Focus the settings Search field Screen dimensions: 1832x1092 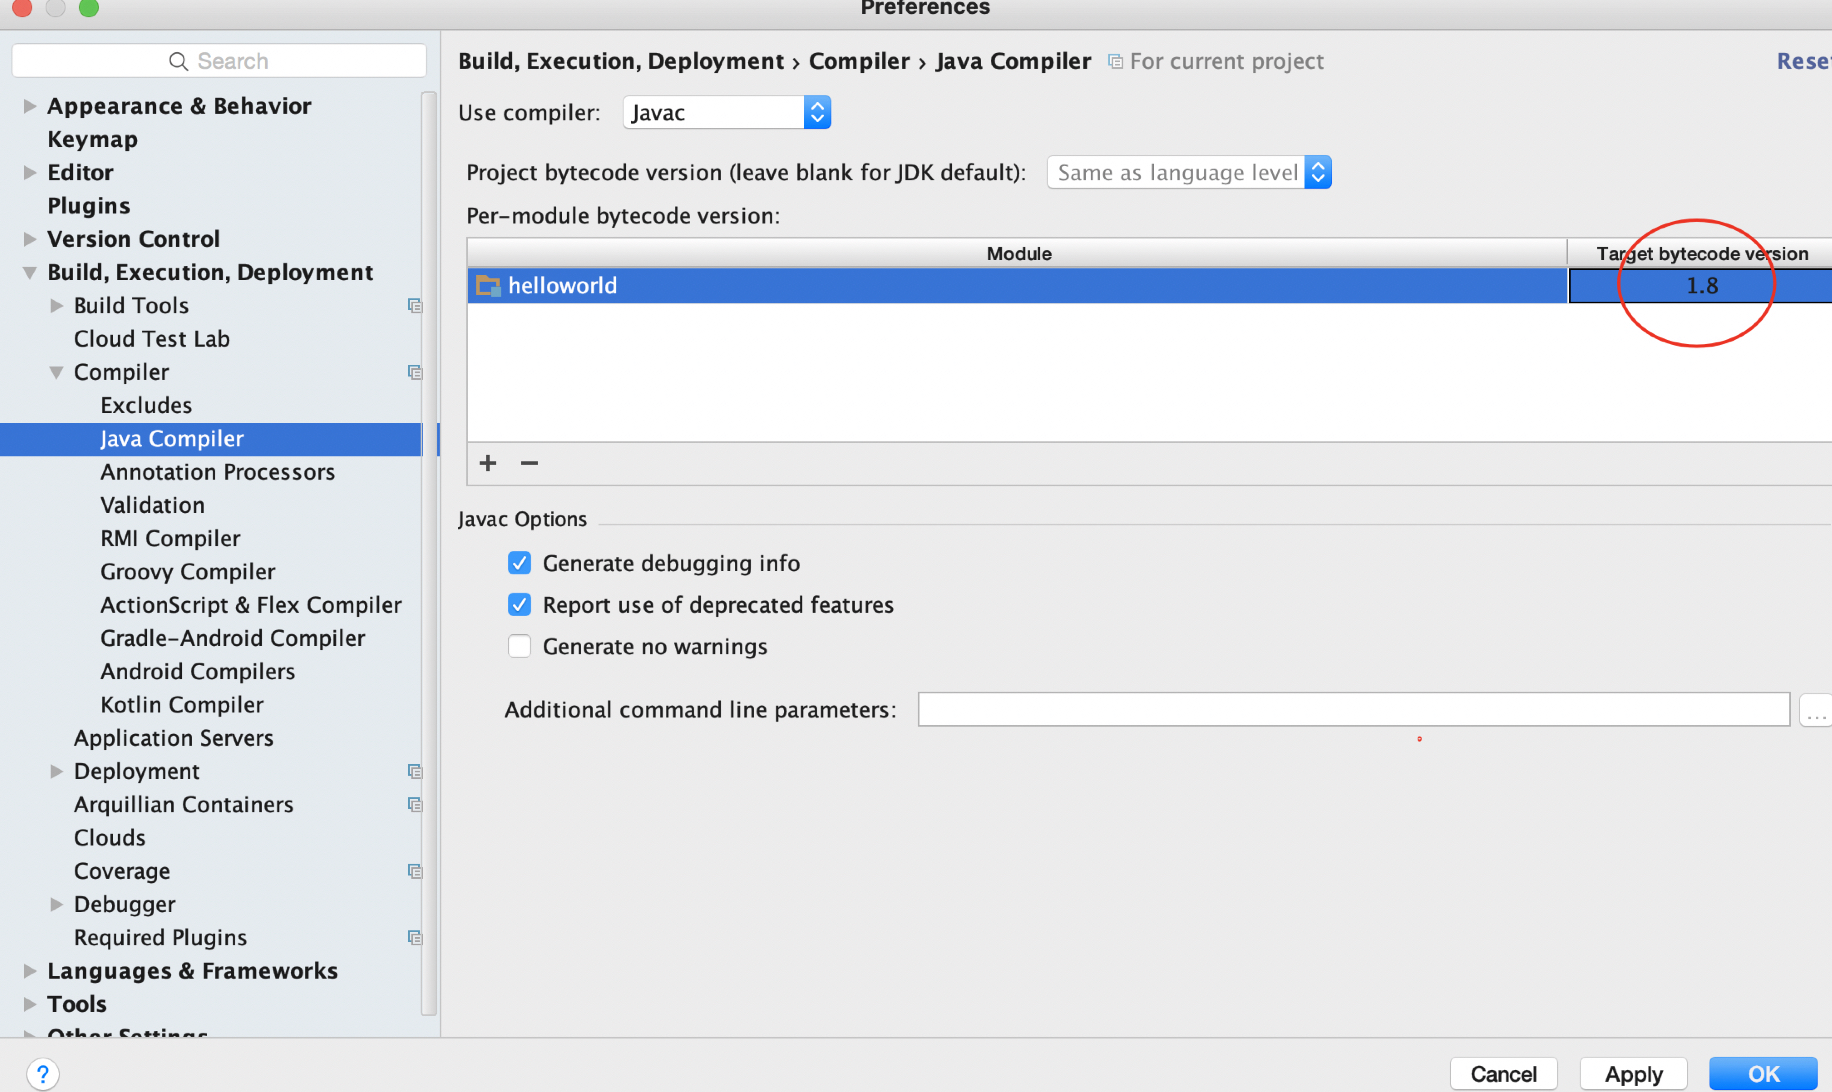tap(219, 61)
